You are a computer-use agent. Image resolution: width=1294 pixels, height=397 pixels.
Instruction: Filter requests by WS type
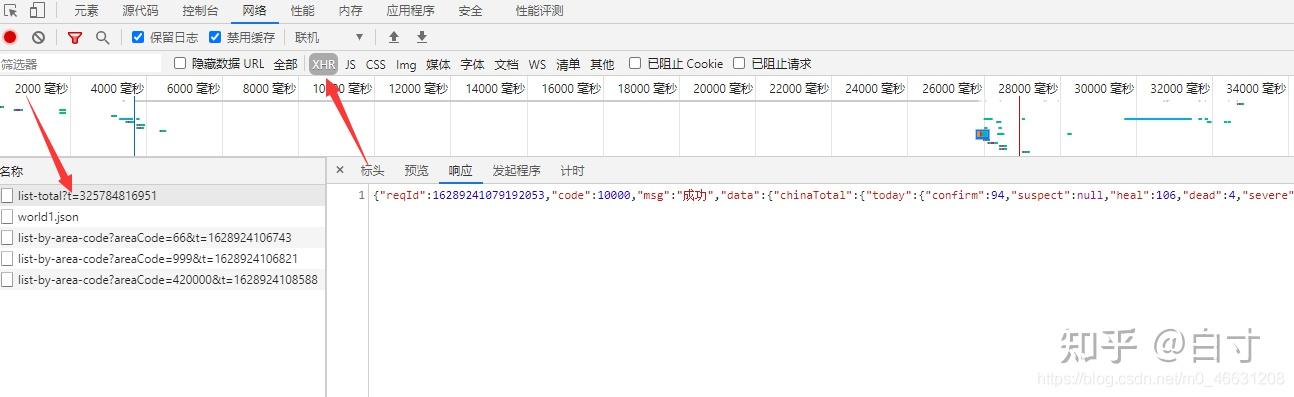point(537,64)
